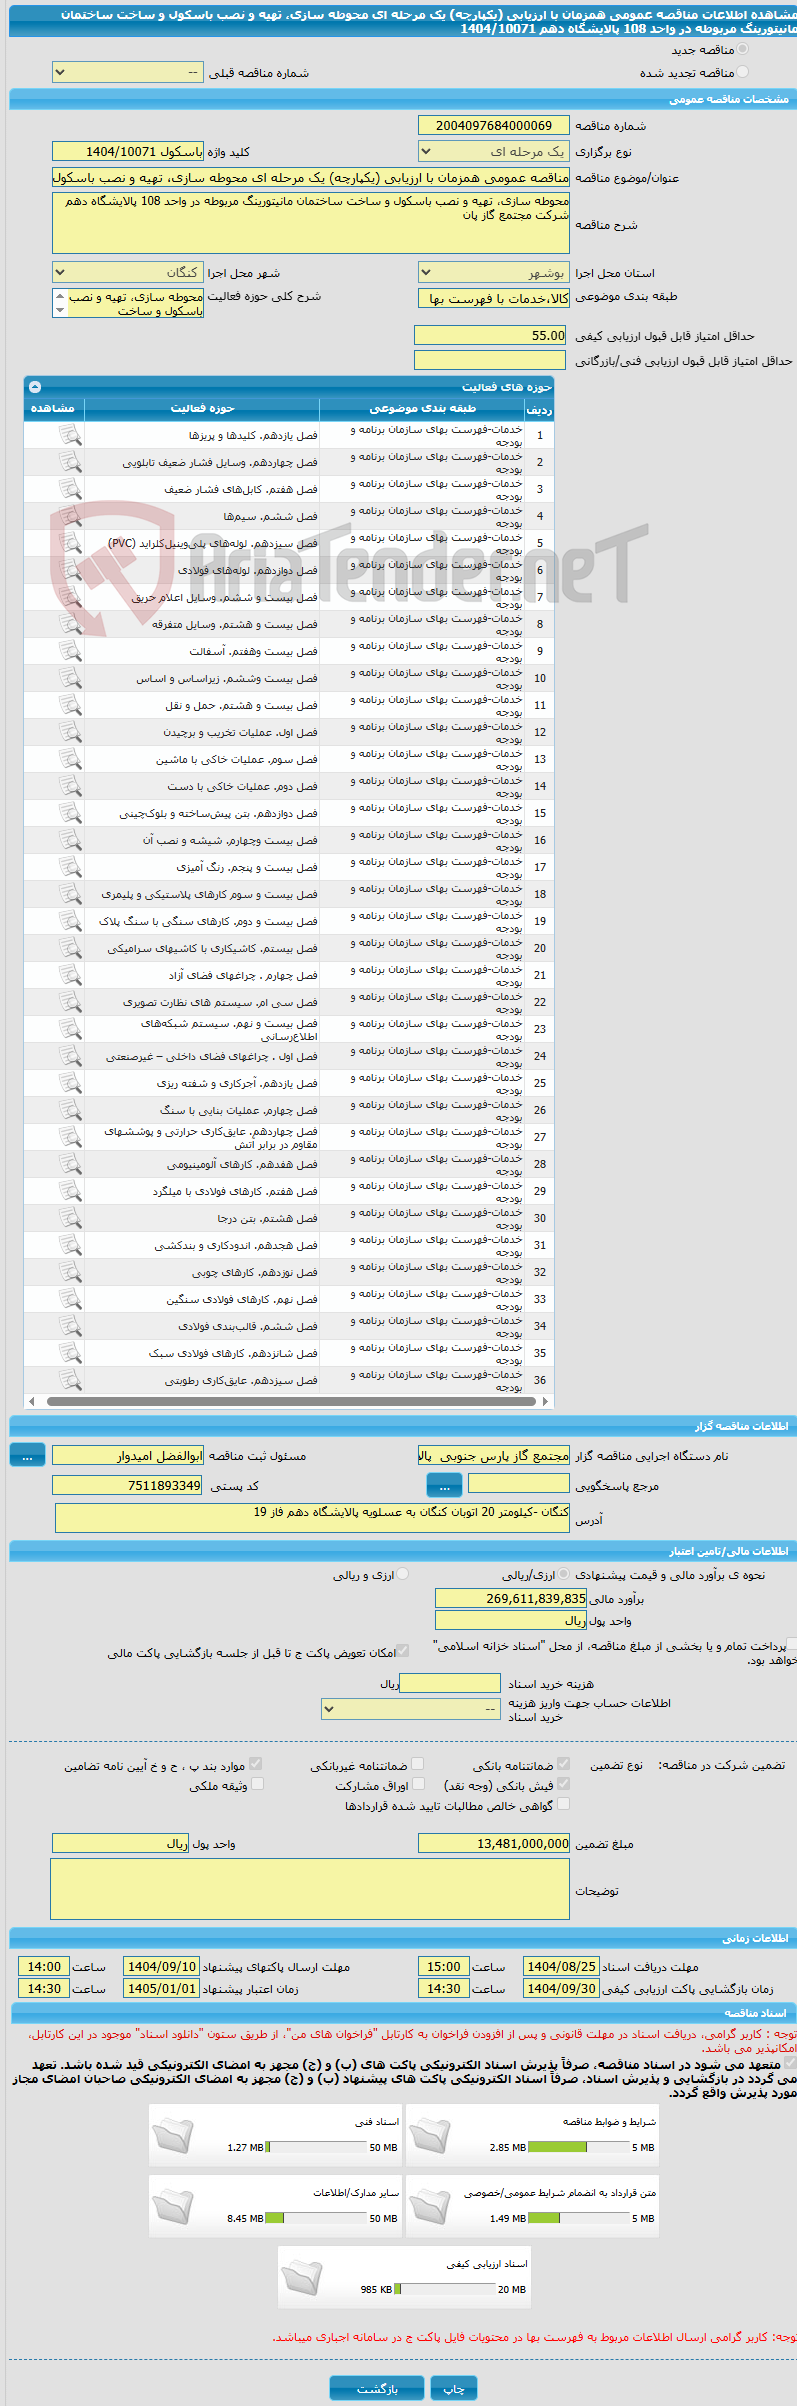Viewport: 797px width, 2406px height.
Task: Open view icon for row 9
Action: (69, 651)
